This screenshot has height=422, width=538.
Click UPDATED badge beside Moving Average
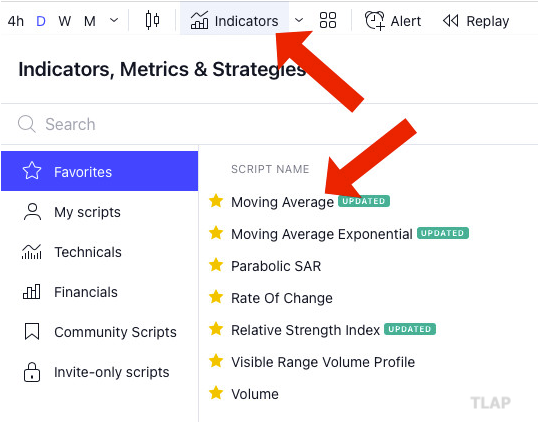tap(364, 201)
